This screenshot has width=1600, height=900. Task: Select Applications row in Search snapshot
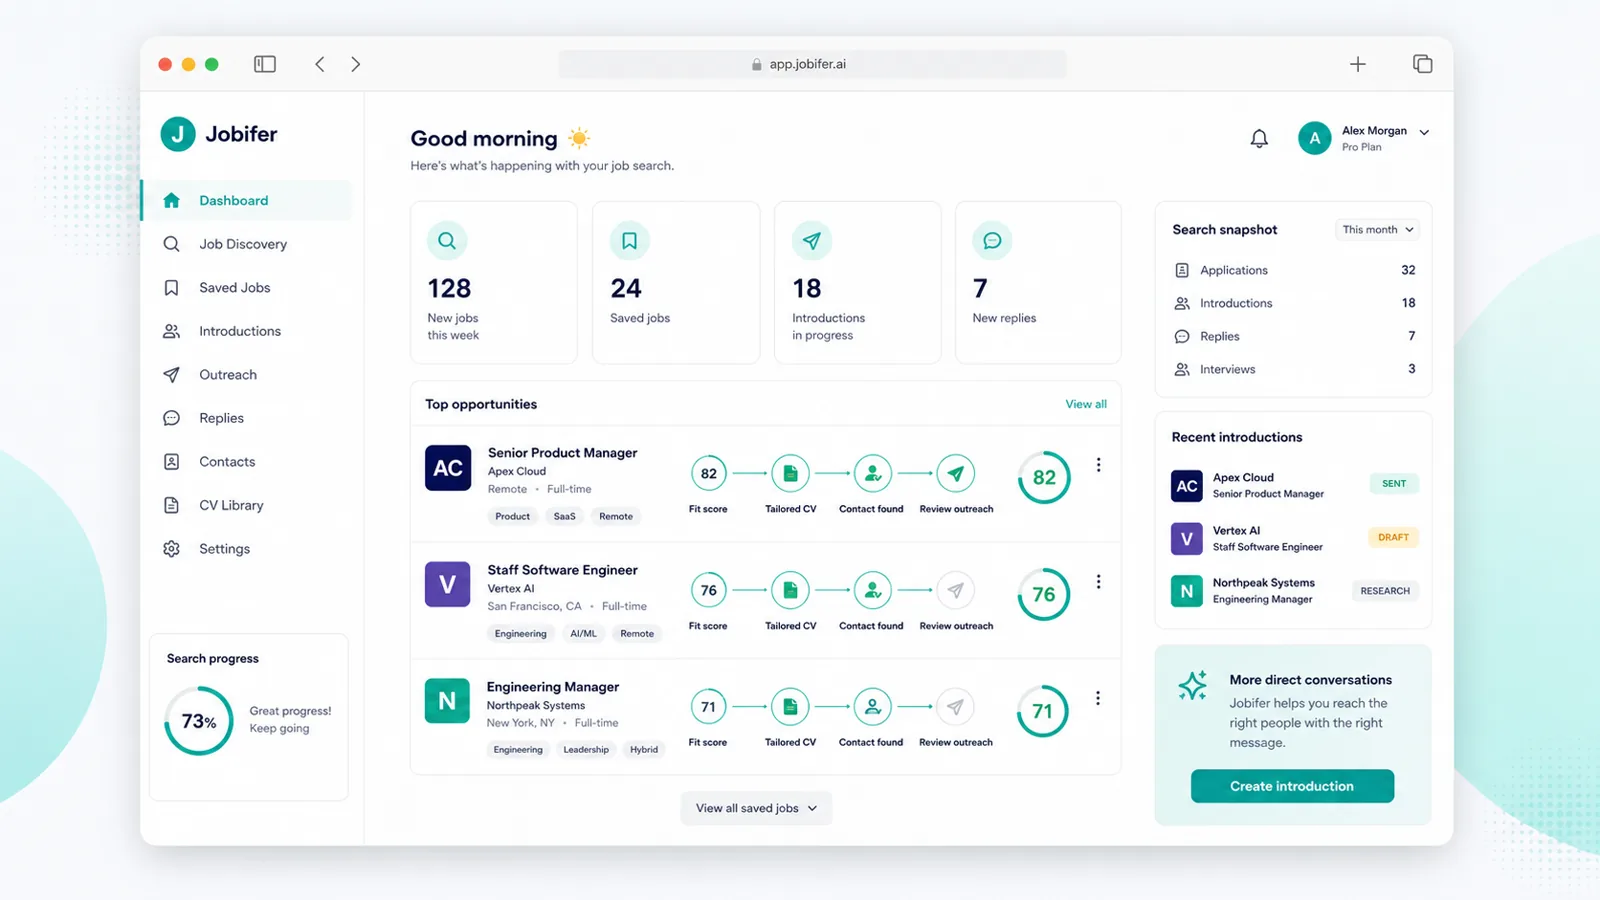(1294, 270)
